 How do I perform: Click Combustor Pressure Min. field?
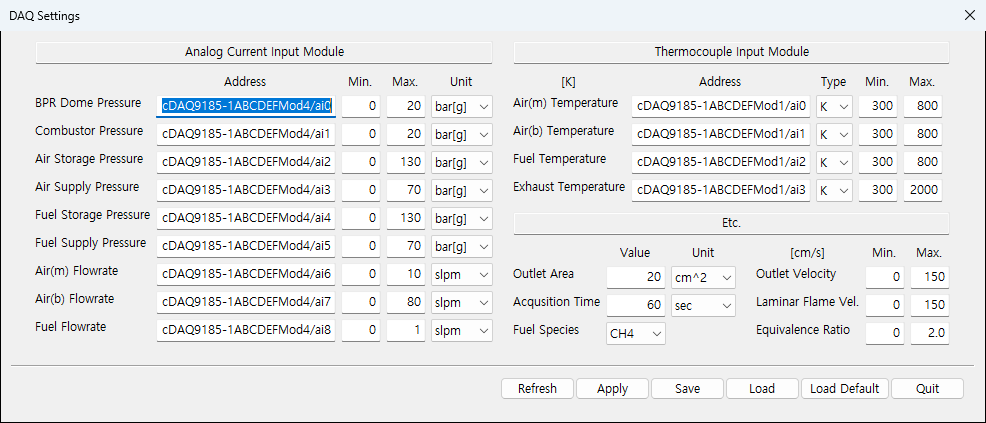361,135
